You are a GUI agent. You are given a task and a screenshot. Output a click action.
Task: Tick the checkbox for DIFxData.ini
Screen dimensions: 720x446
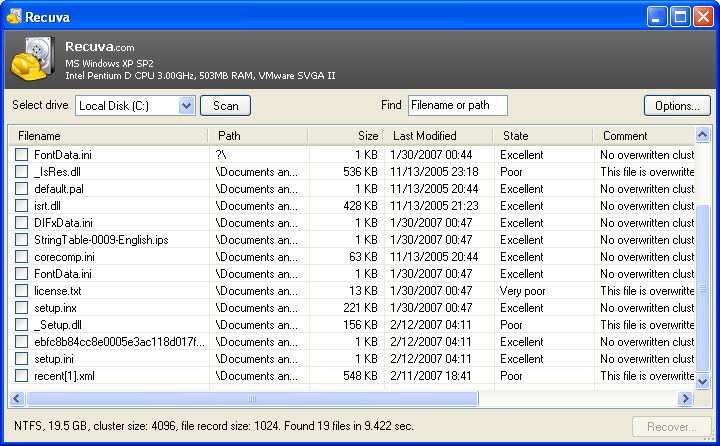[21, 223]
